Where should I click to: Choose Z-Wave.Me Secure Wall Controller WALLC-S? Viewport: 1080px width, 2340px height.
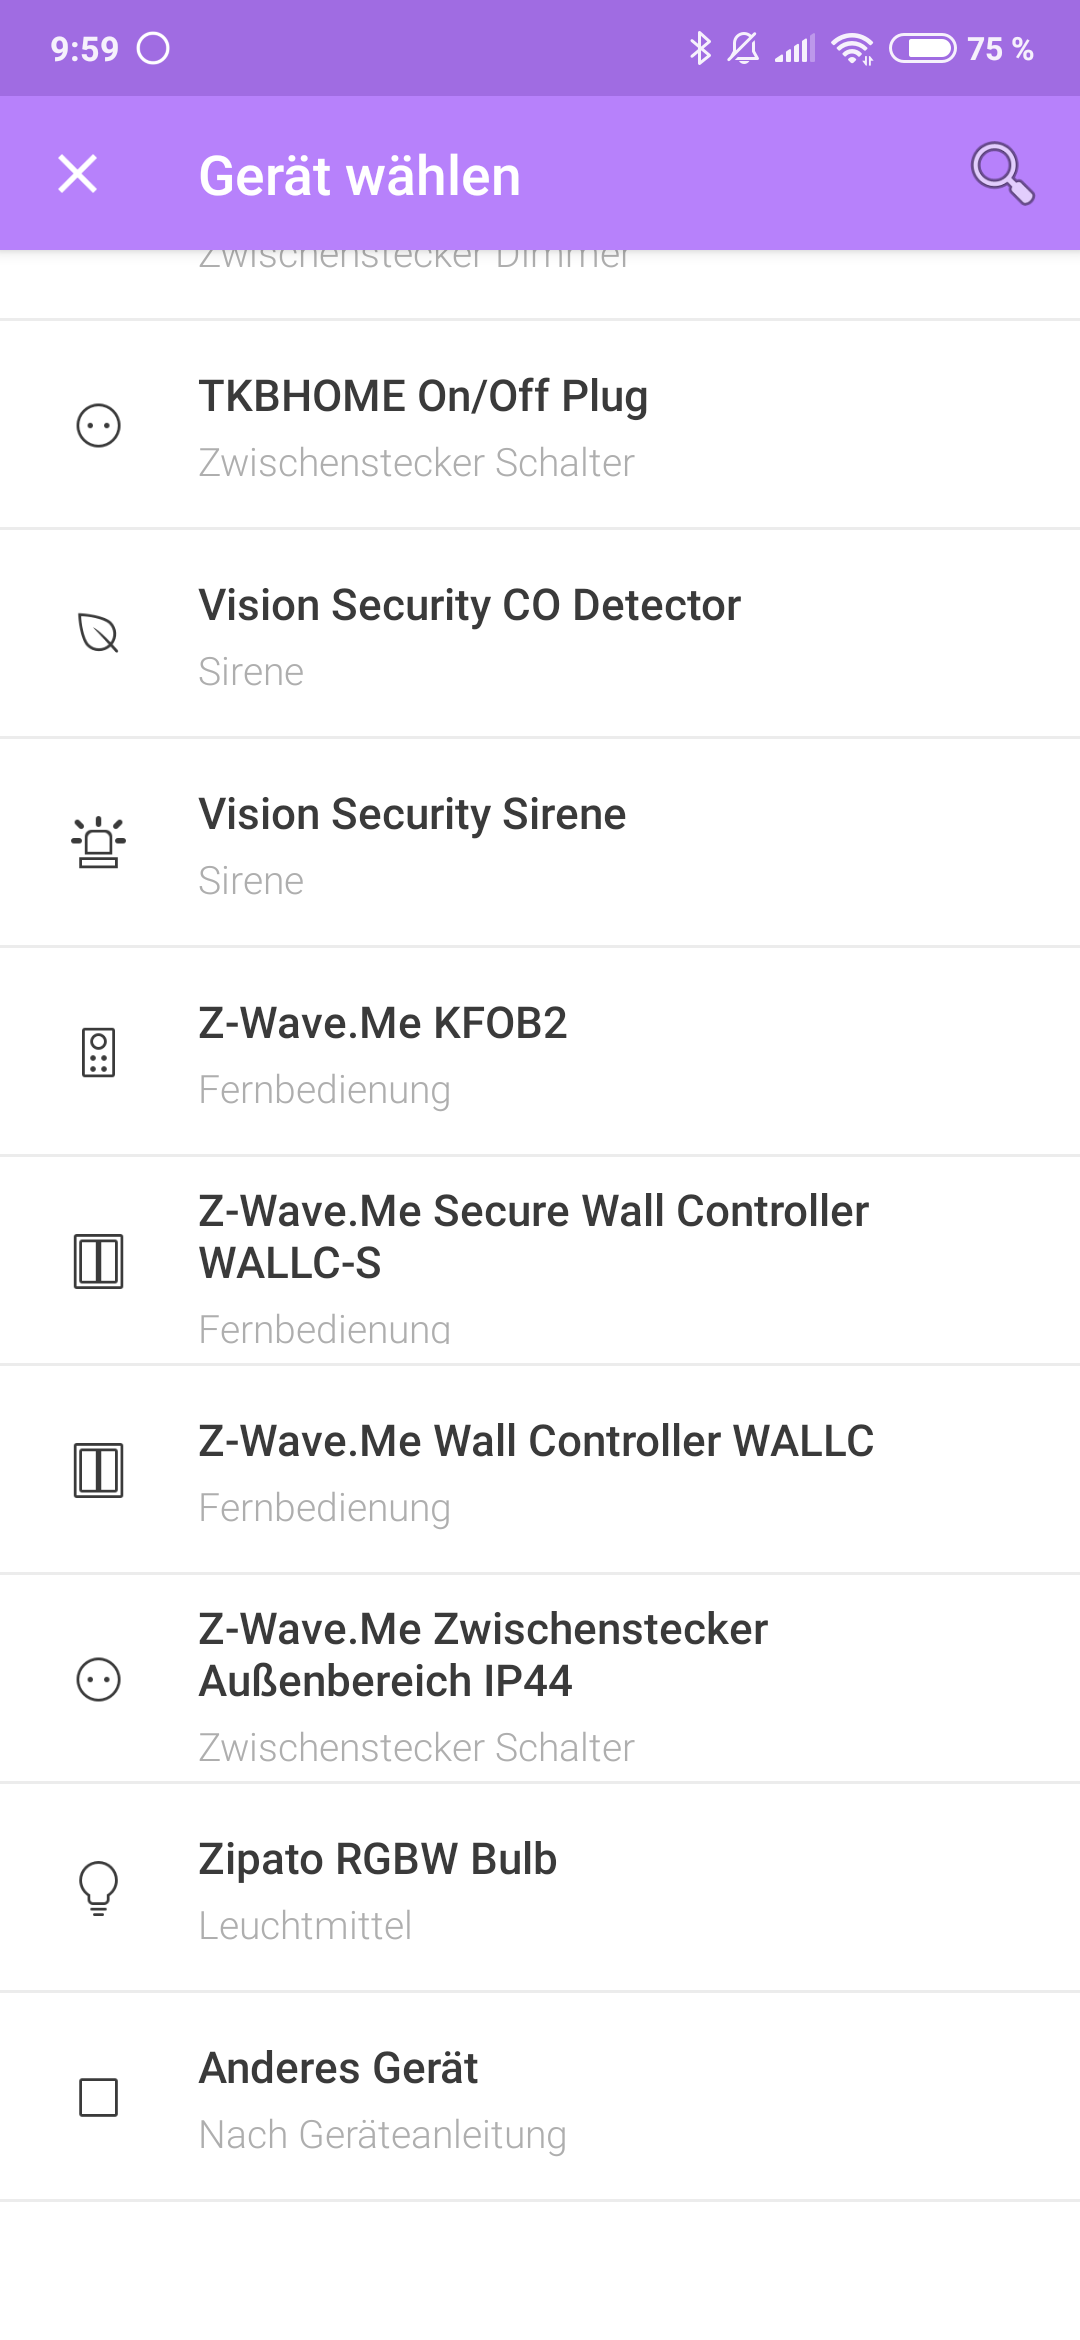point(540,1262)
